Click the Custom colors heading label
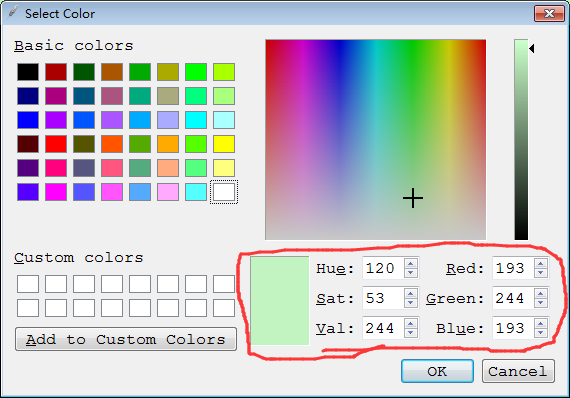 pos(79,258)
